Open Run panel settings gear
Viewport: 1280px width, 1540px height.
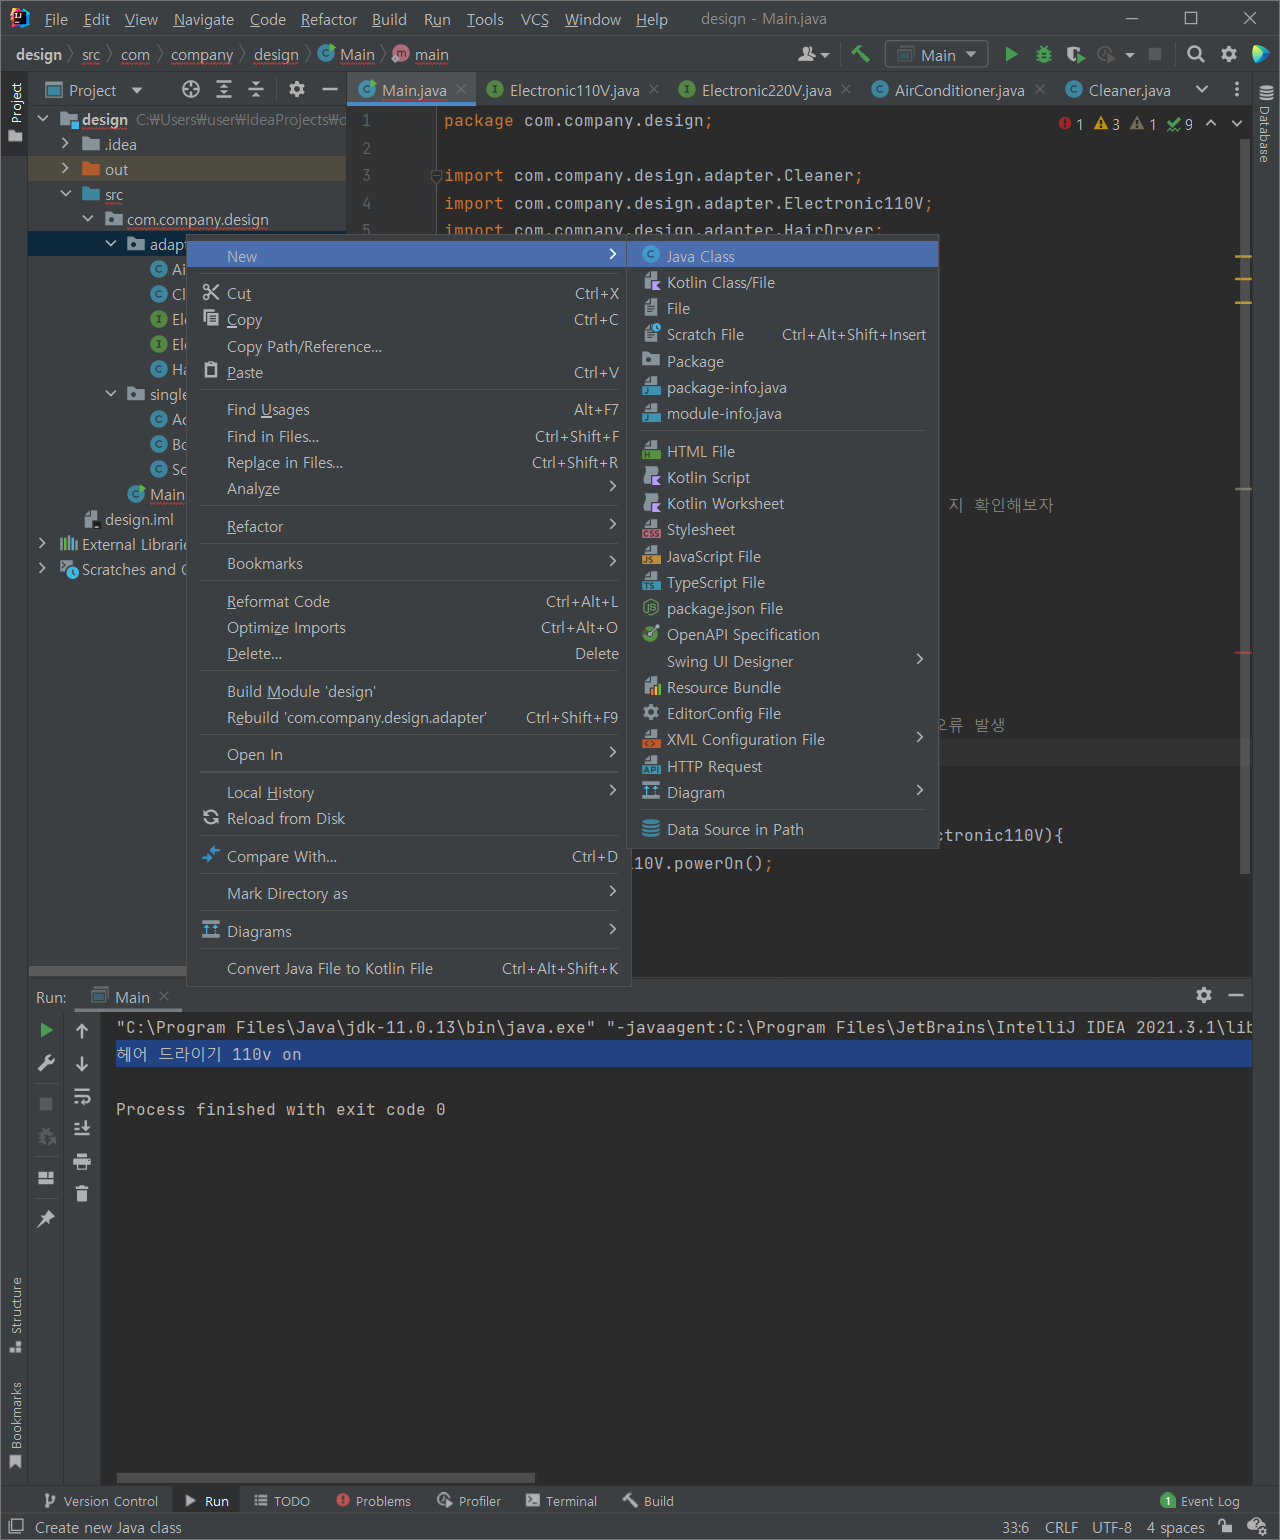pyautogui.click(x=1204, y=995)
